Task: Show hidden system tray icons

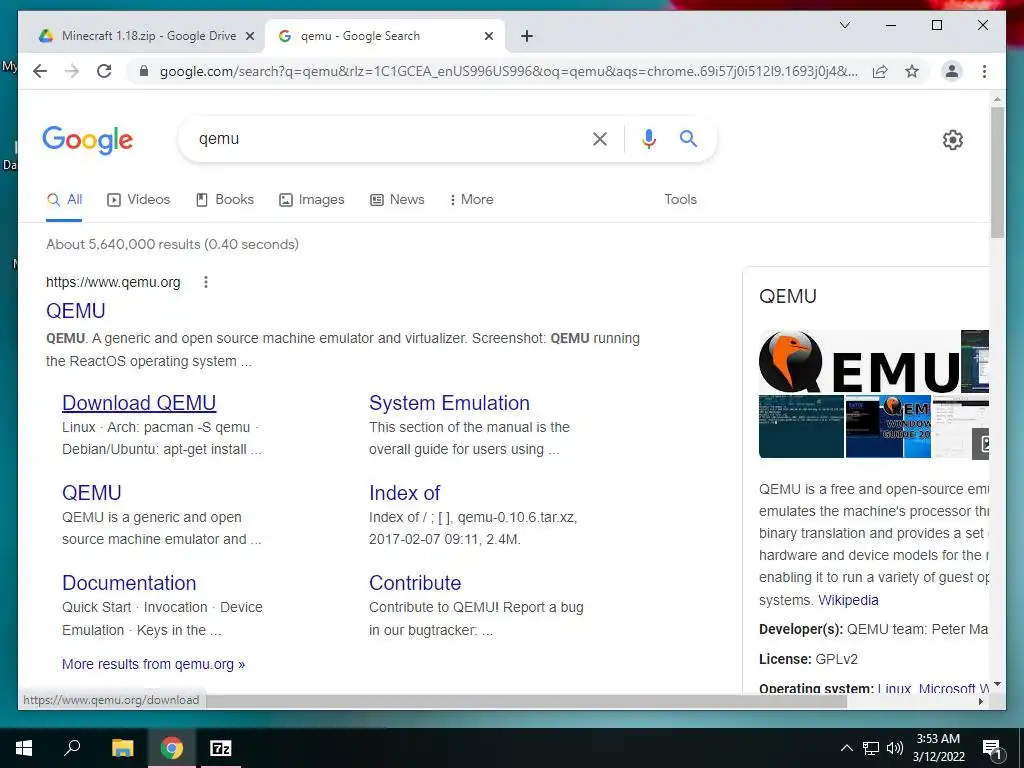Action: tap(846, 748)
